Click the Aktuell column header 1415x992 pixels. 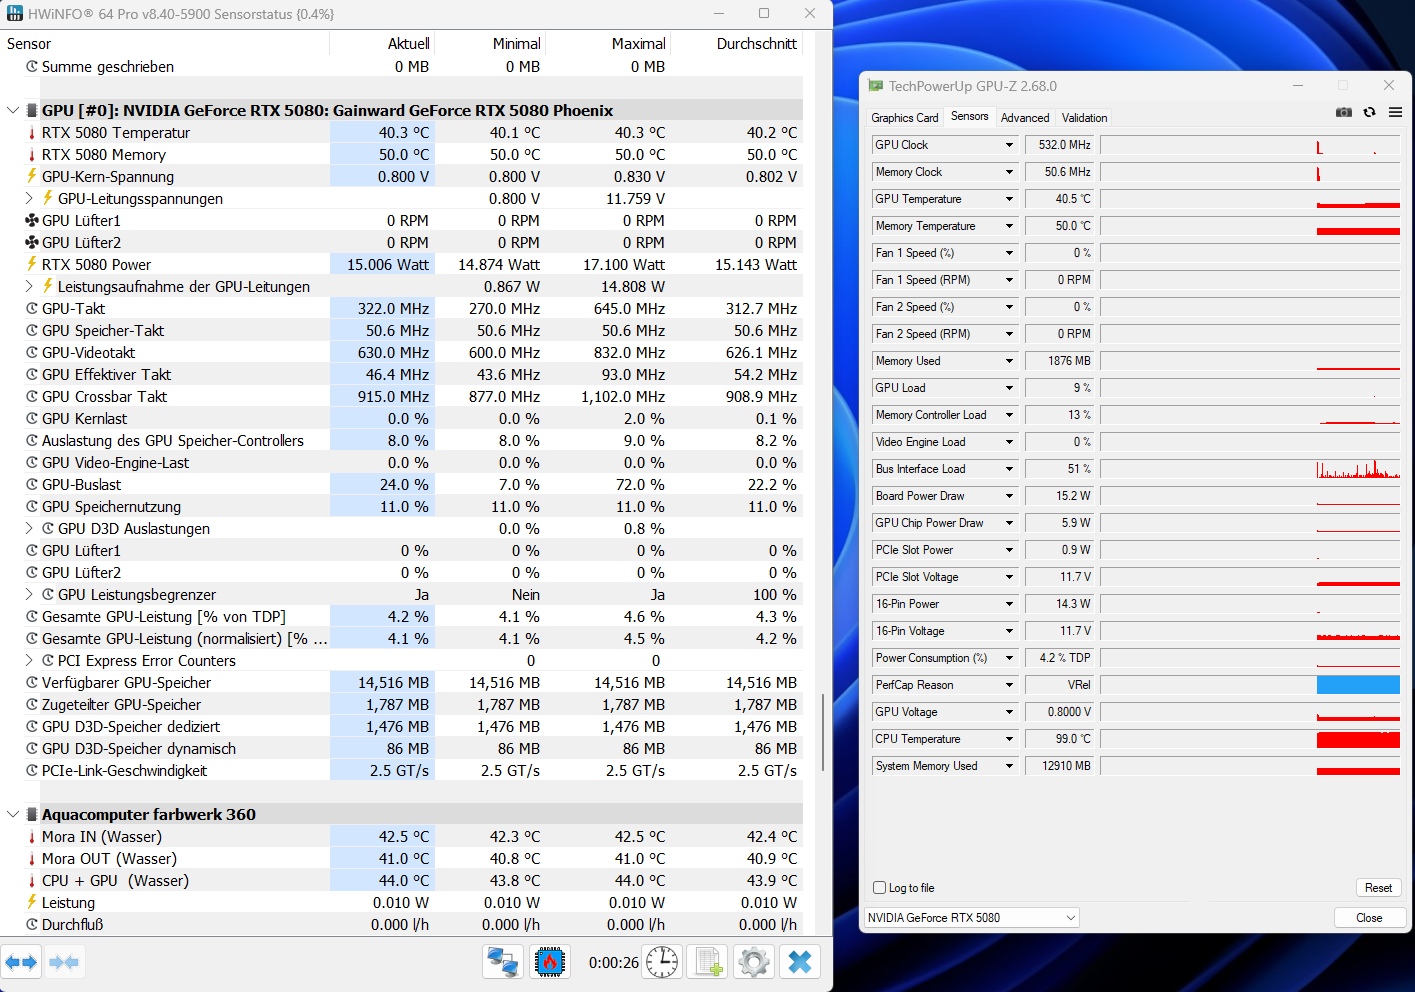(x=382, y=44)
